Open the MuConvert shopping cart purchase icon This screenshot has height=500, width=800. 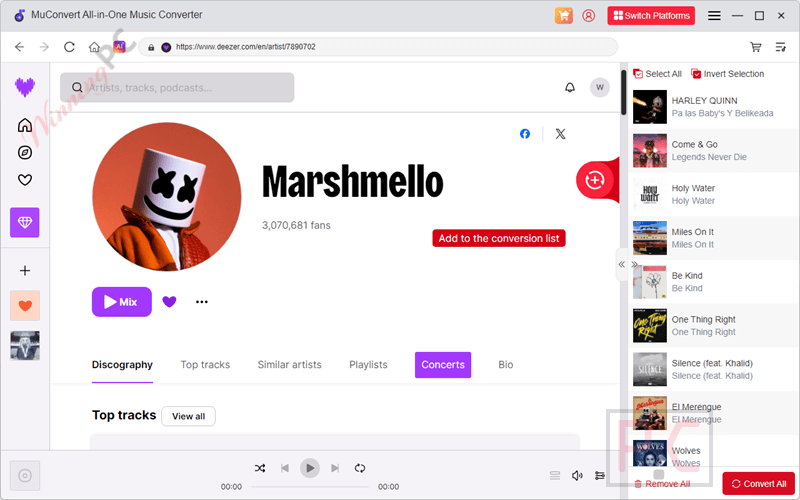coord(564,15)
